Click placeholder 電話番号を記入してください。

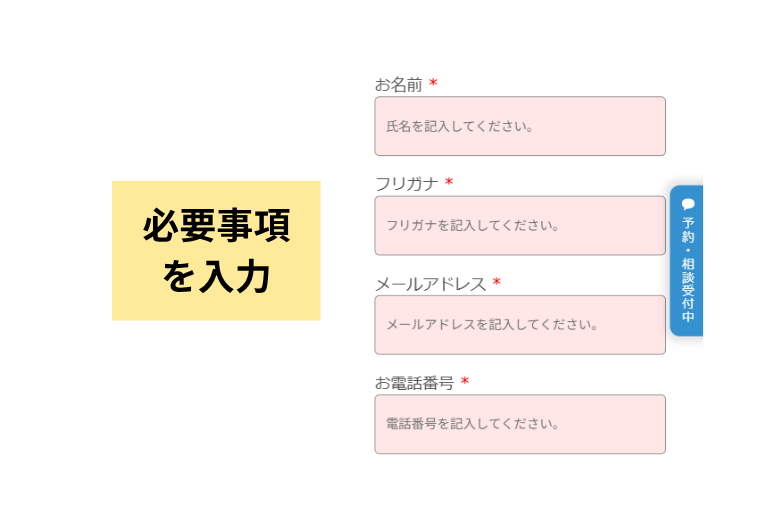[473, 424]
